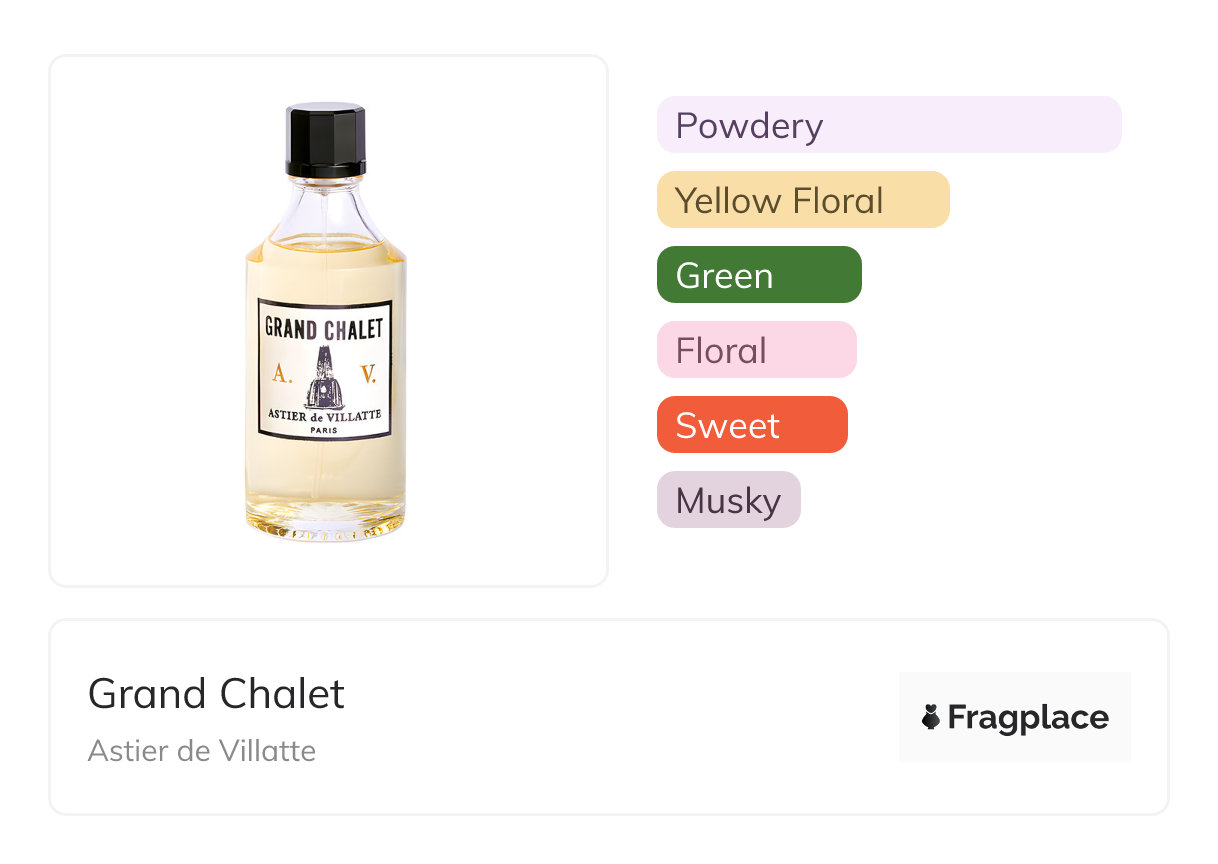Click the Fragplace perfume bottle logo icon

coord(931,717)
